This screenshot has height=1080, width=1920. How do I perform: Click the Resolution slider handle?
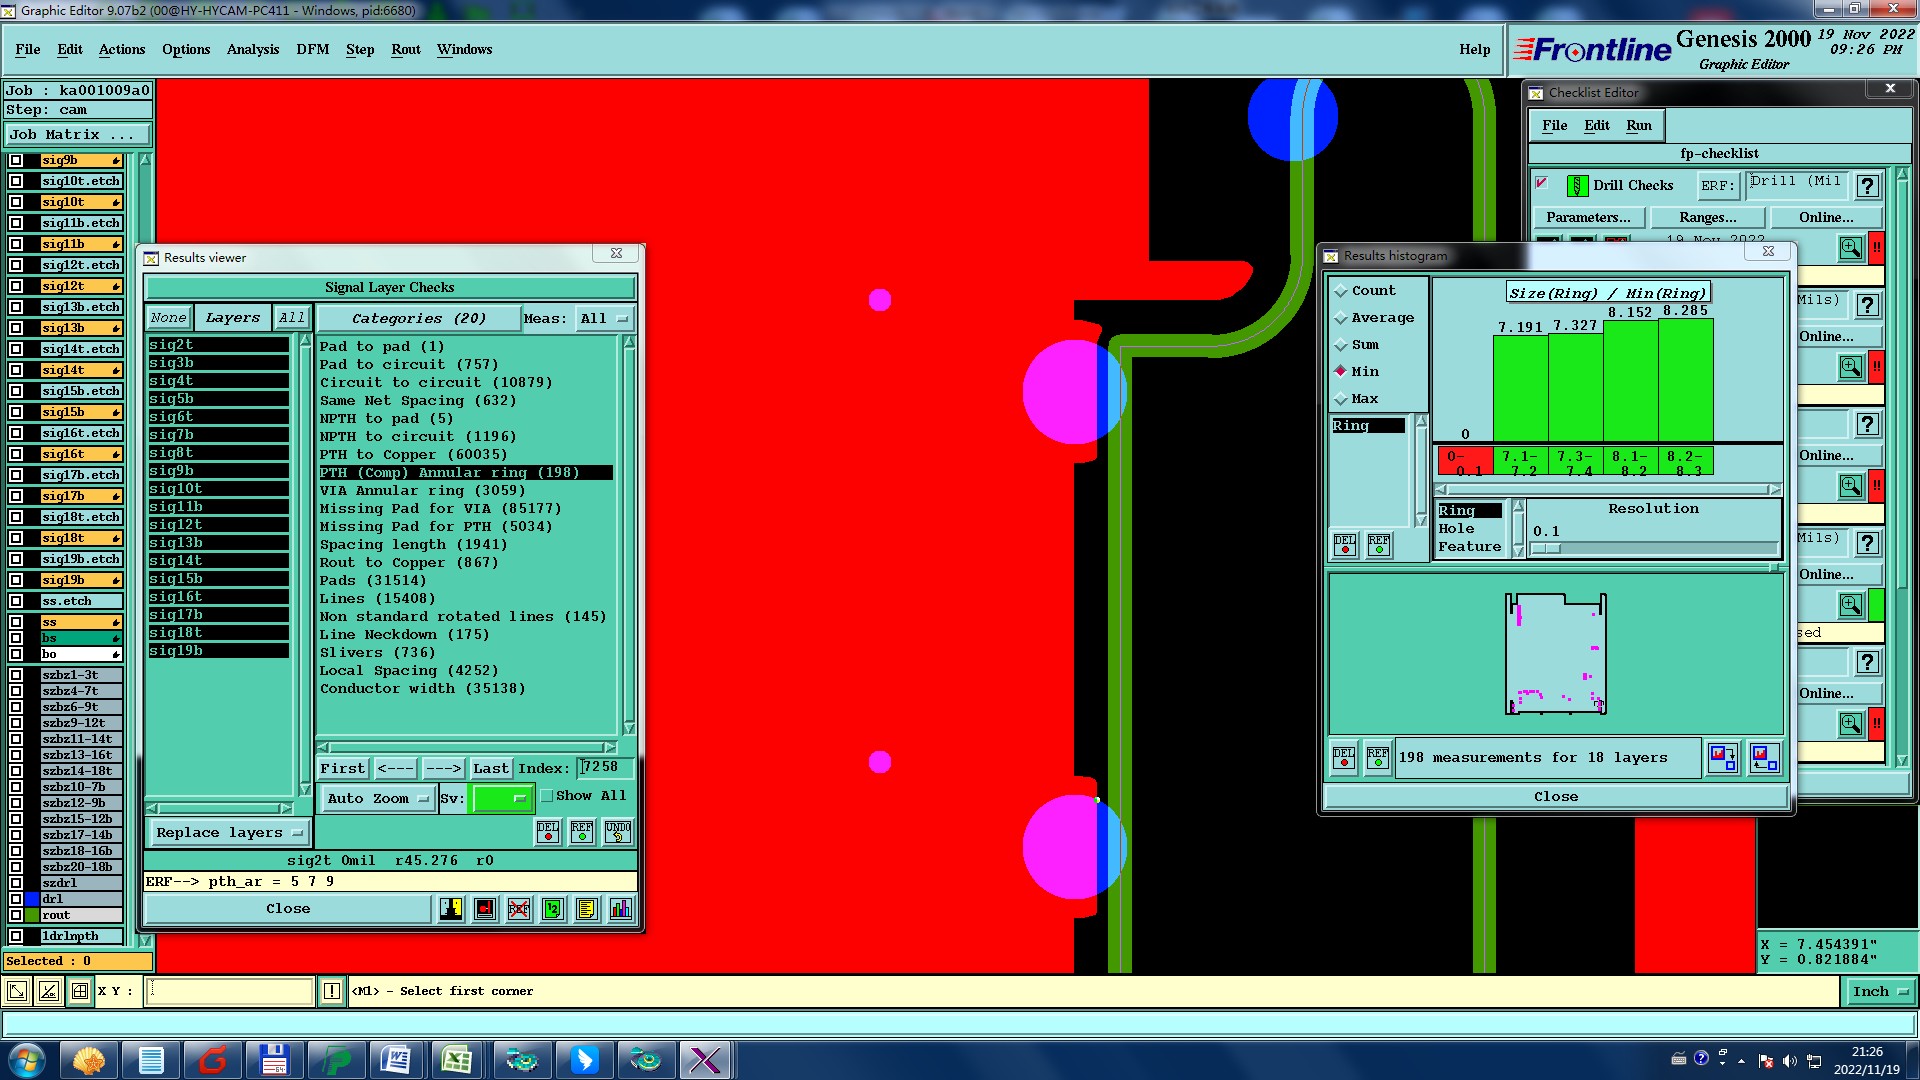1546,548
